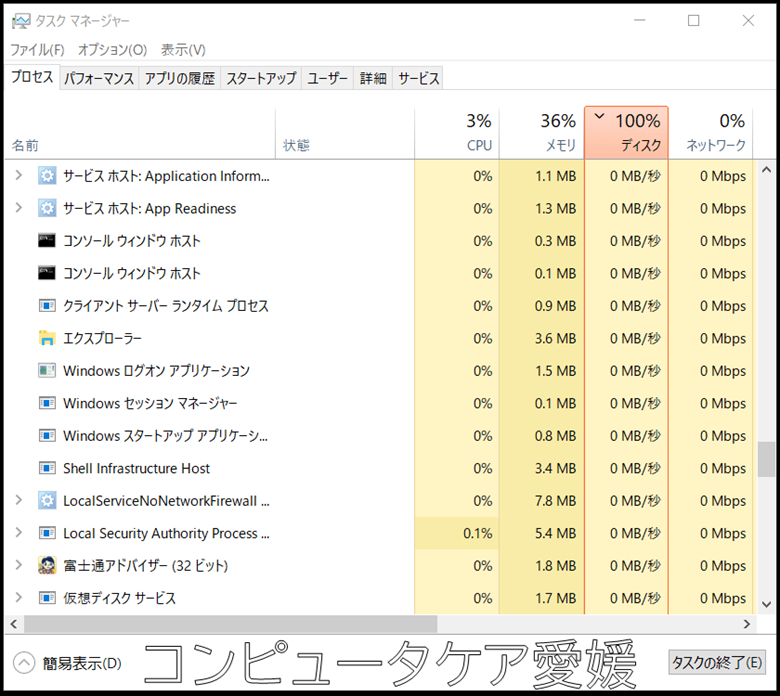Expand 富士通アドバイザー (32 ビット) row
The width and height of the screenshot is (780, 696).
(19, 565)
